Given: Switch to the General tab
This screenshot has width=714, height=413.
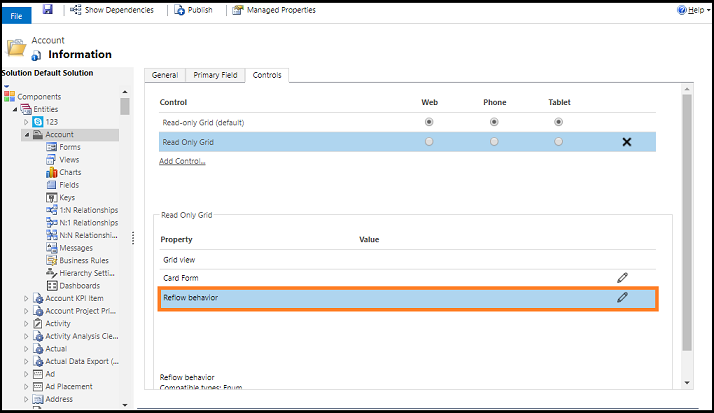Looking at the screenshot, I should click(165, 75).
